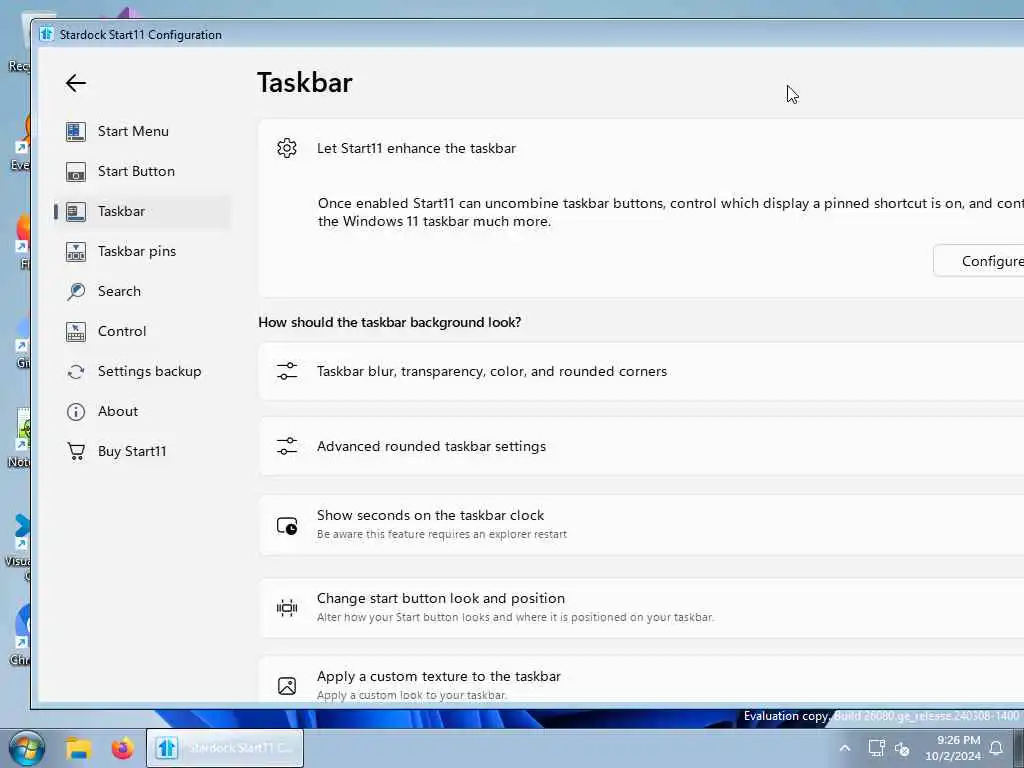This screenshot has width=1024, height=768.
Task: Show hidden tray icons chevron
Action: [844, 748]
